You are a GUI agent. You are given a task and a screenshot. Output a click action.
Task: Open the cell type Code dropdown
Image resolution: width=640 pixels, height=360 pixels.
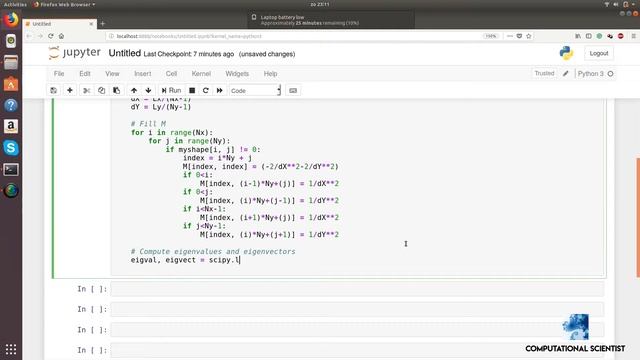click(x=255, y=90)
